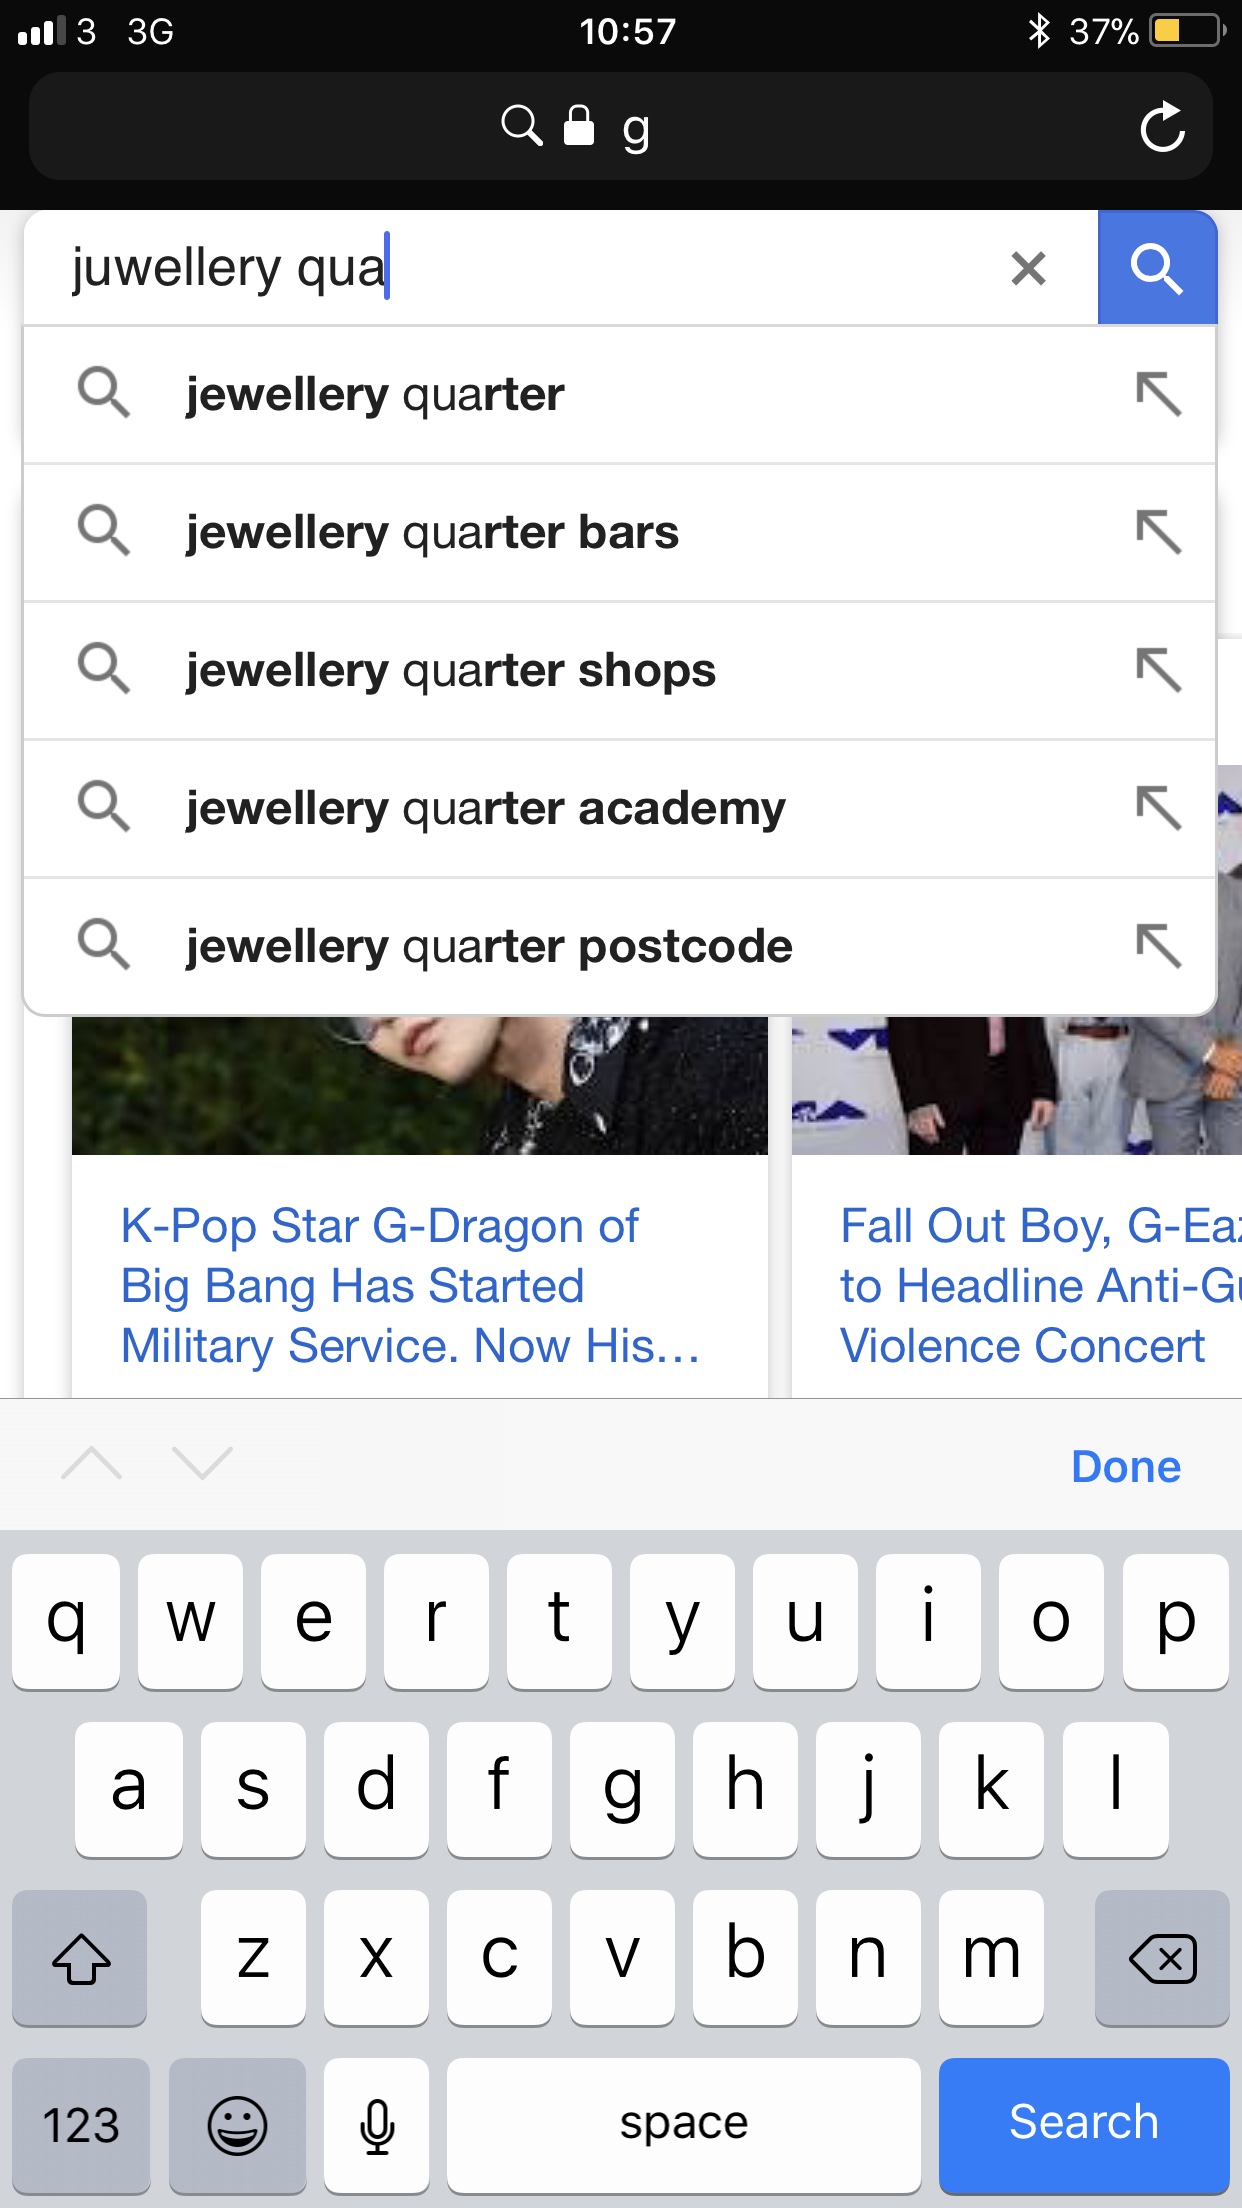Switch keyboard to 123 numbers layout
The image size is (1242, 2208).
[80, 2124]
